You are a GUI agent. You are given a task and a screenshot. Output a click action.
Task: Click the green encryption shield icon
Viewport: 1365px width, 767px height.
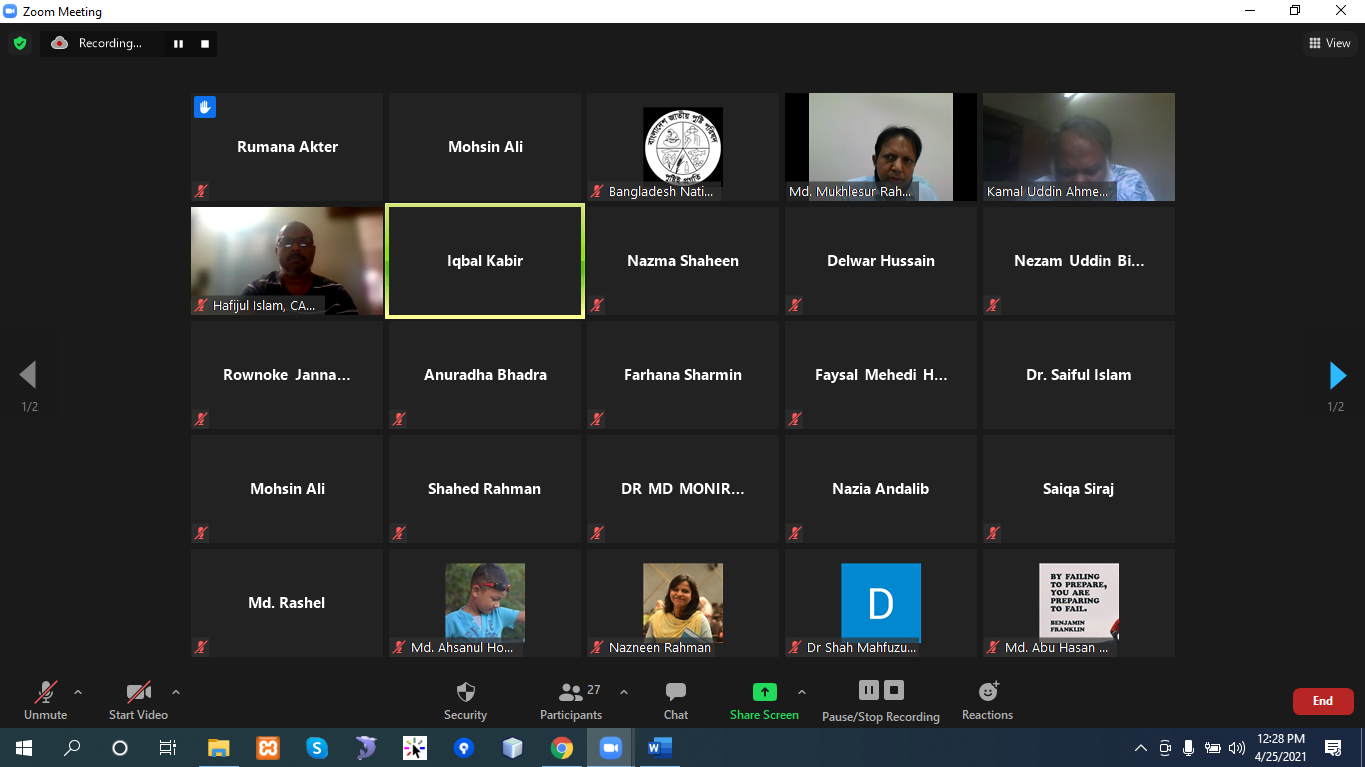pos(19,43)
